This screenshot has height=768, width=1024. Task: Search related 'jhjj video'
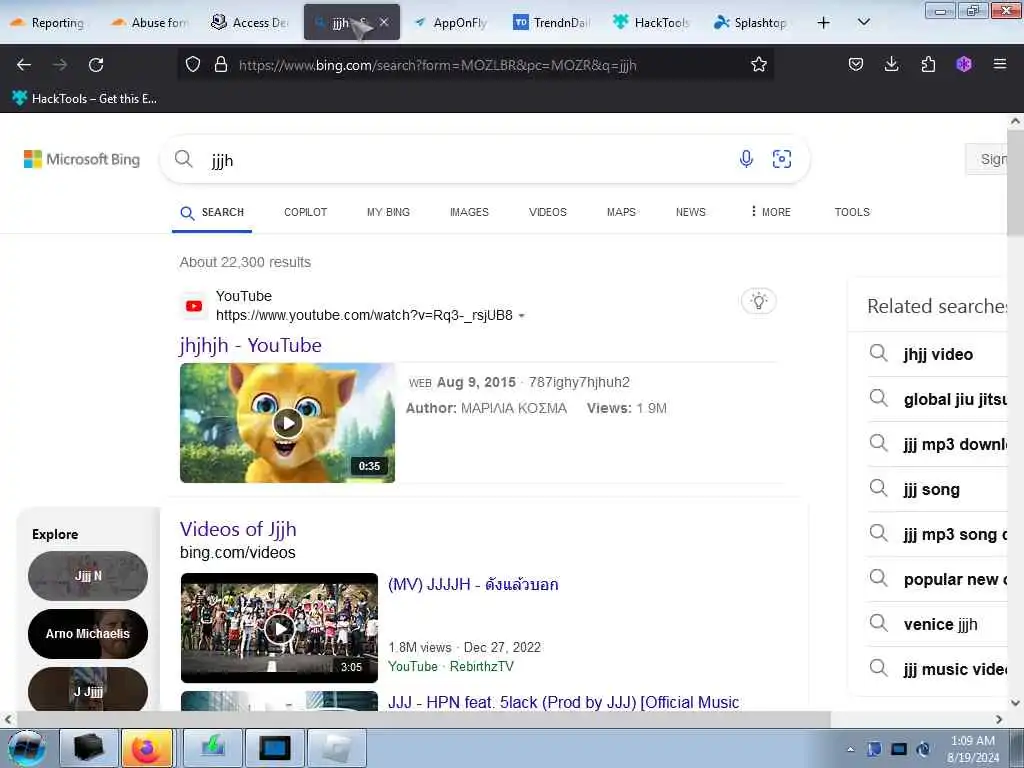coord(938,355)
